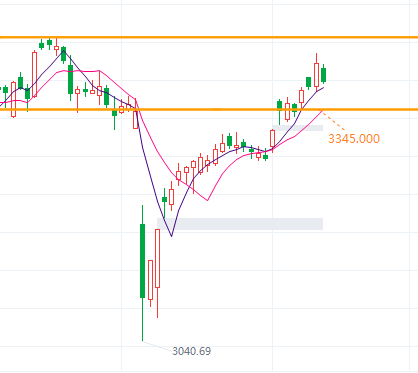Select the upper orange horizontal resistance line
Viewport: 418px width, 373px height.
pos(209,37)
